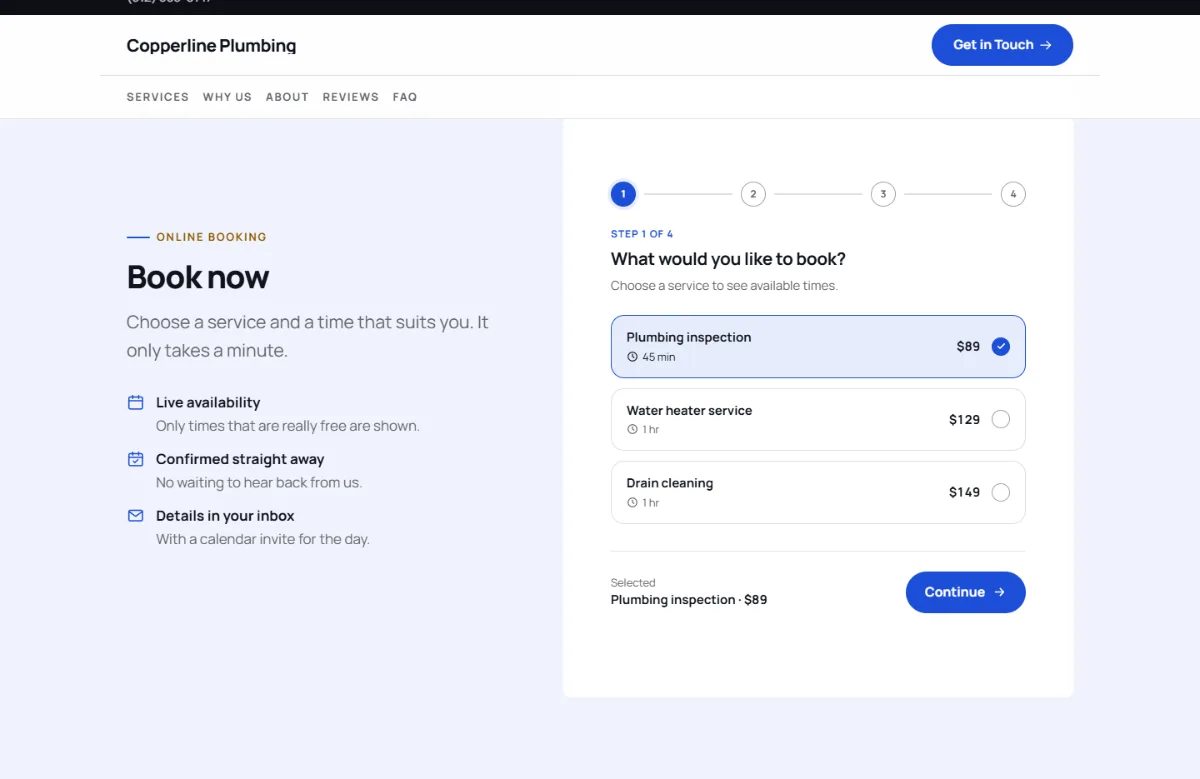
Task: Jump to the FAQ nav link
Action: tap(405, 97)
